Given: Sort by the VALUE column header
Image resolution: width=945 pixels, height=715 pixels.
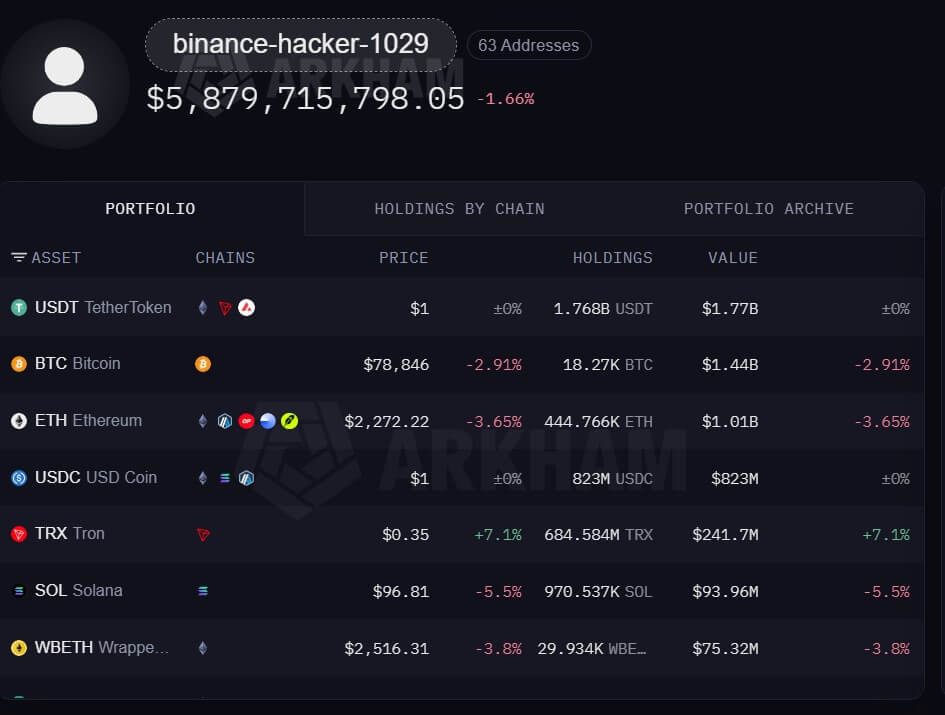Looking at the screenshot, I should [x=732, y=257].
